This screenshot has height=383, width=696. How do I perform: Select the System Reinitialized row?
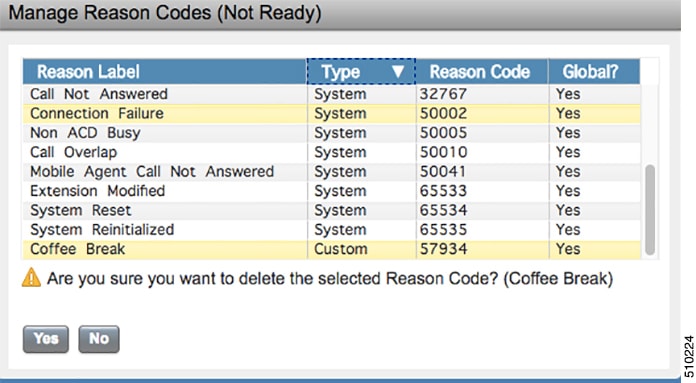[332, 230]
